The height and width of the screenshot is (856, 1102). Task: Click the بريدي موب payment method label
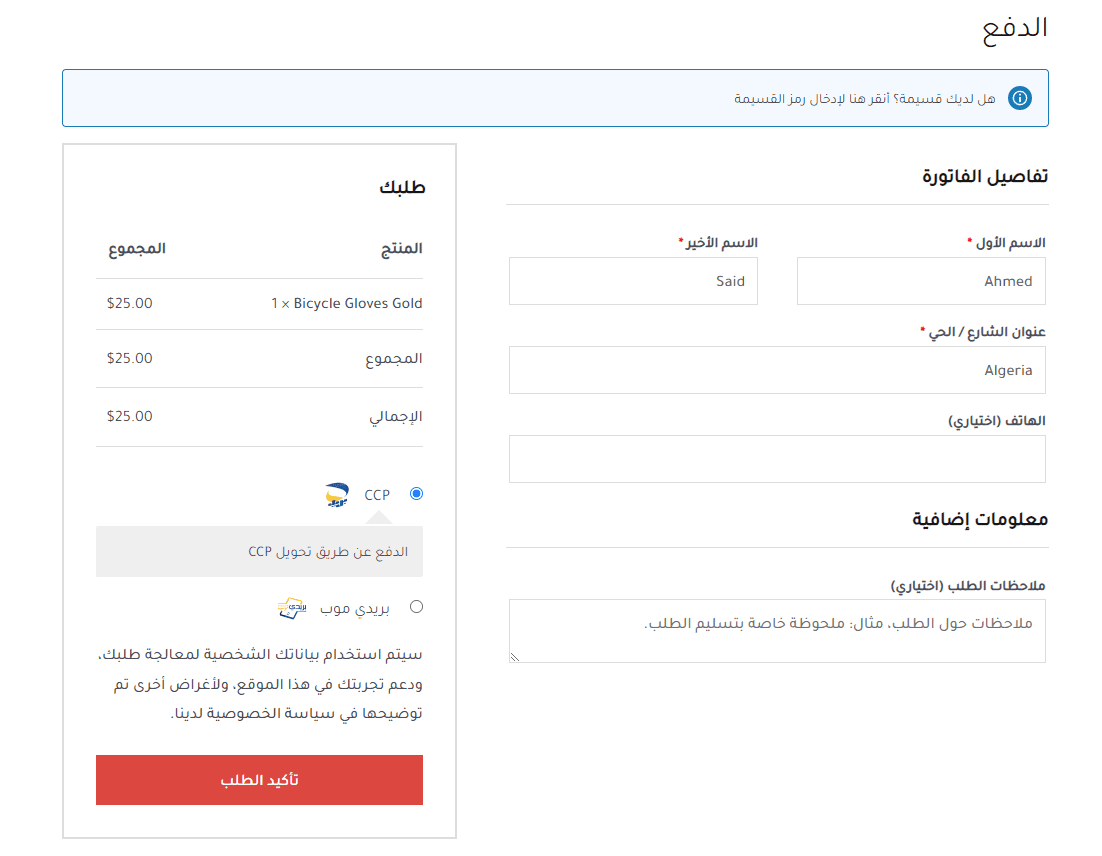click(x=356, y=607)
